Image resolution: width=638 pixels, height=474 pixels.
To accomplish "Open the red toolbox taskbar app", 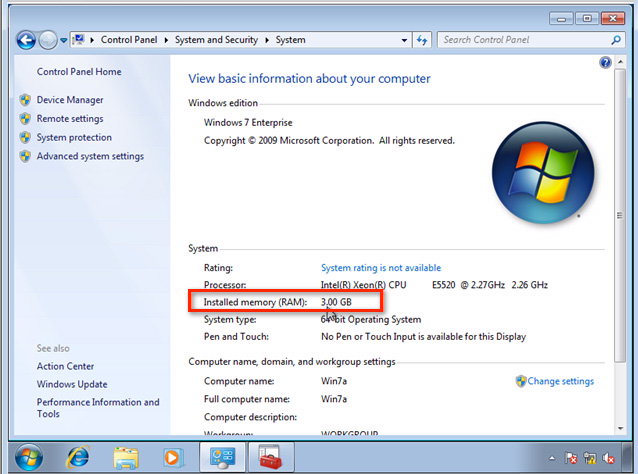I will (x=271, y=458).
